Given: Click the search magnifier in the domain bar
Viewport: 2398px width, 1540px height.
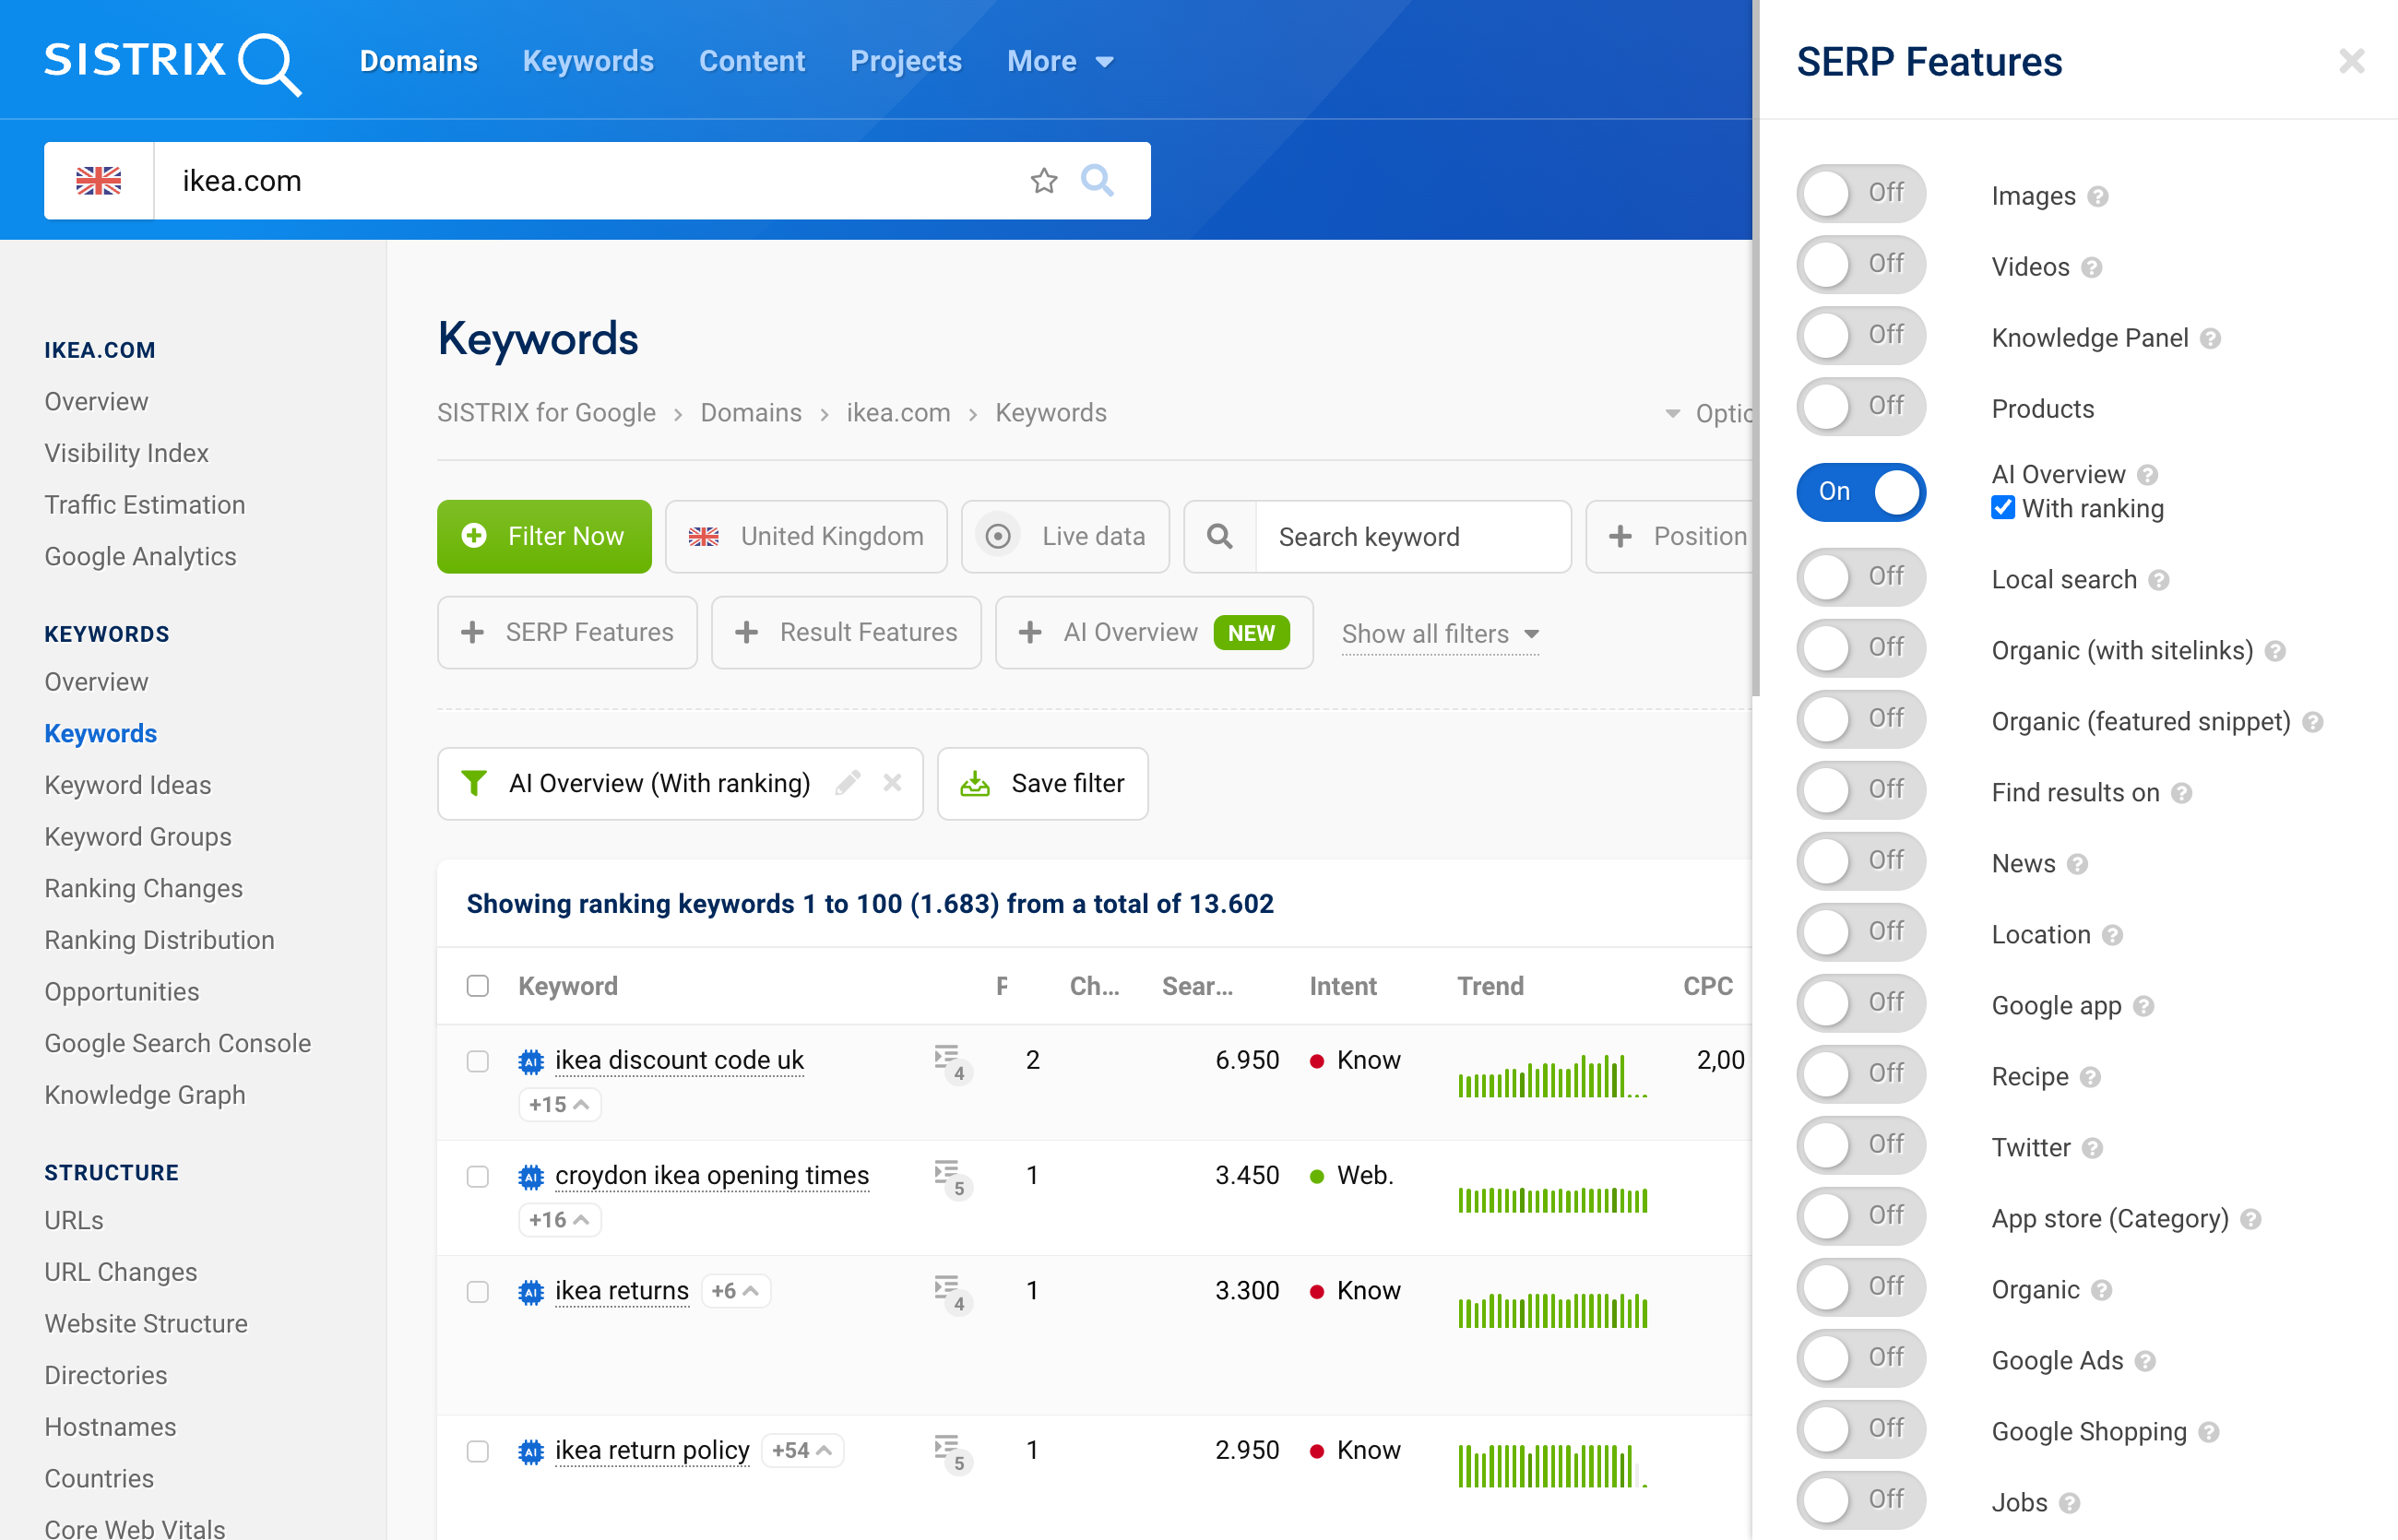Looking at the screenshot, I should point(1097,181).
